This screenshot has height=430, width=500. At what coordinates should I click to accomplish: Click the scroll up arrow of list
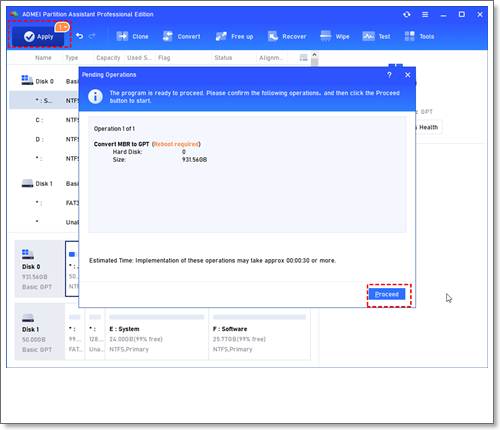tap(314, 54)
